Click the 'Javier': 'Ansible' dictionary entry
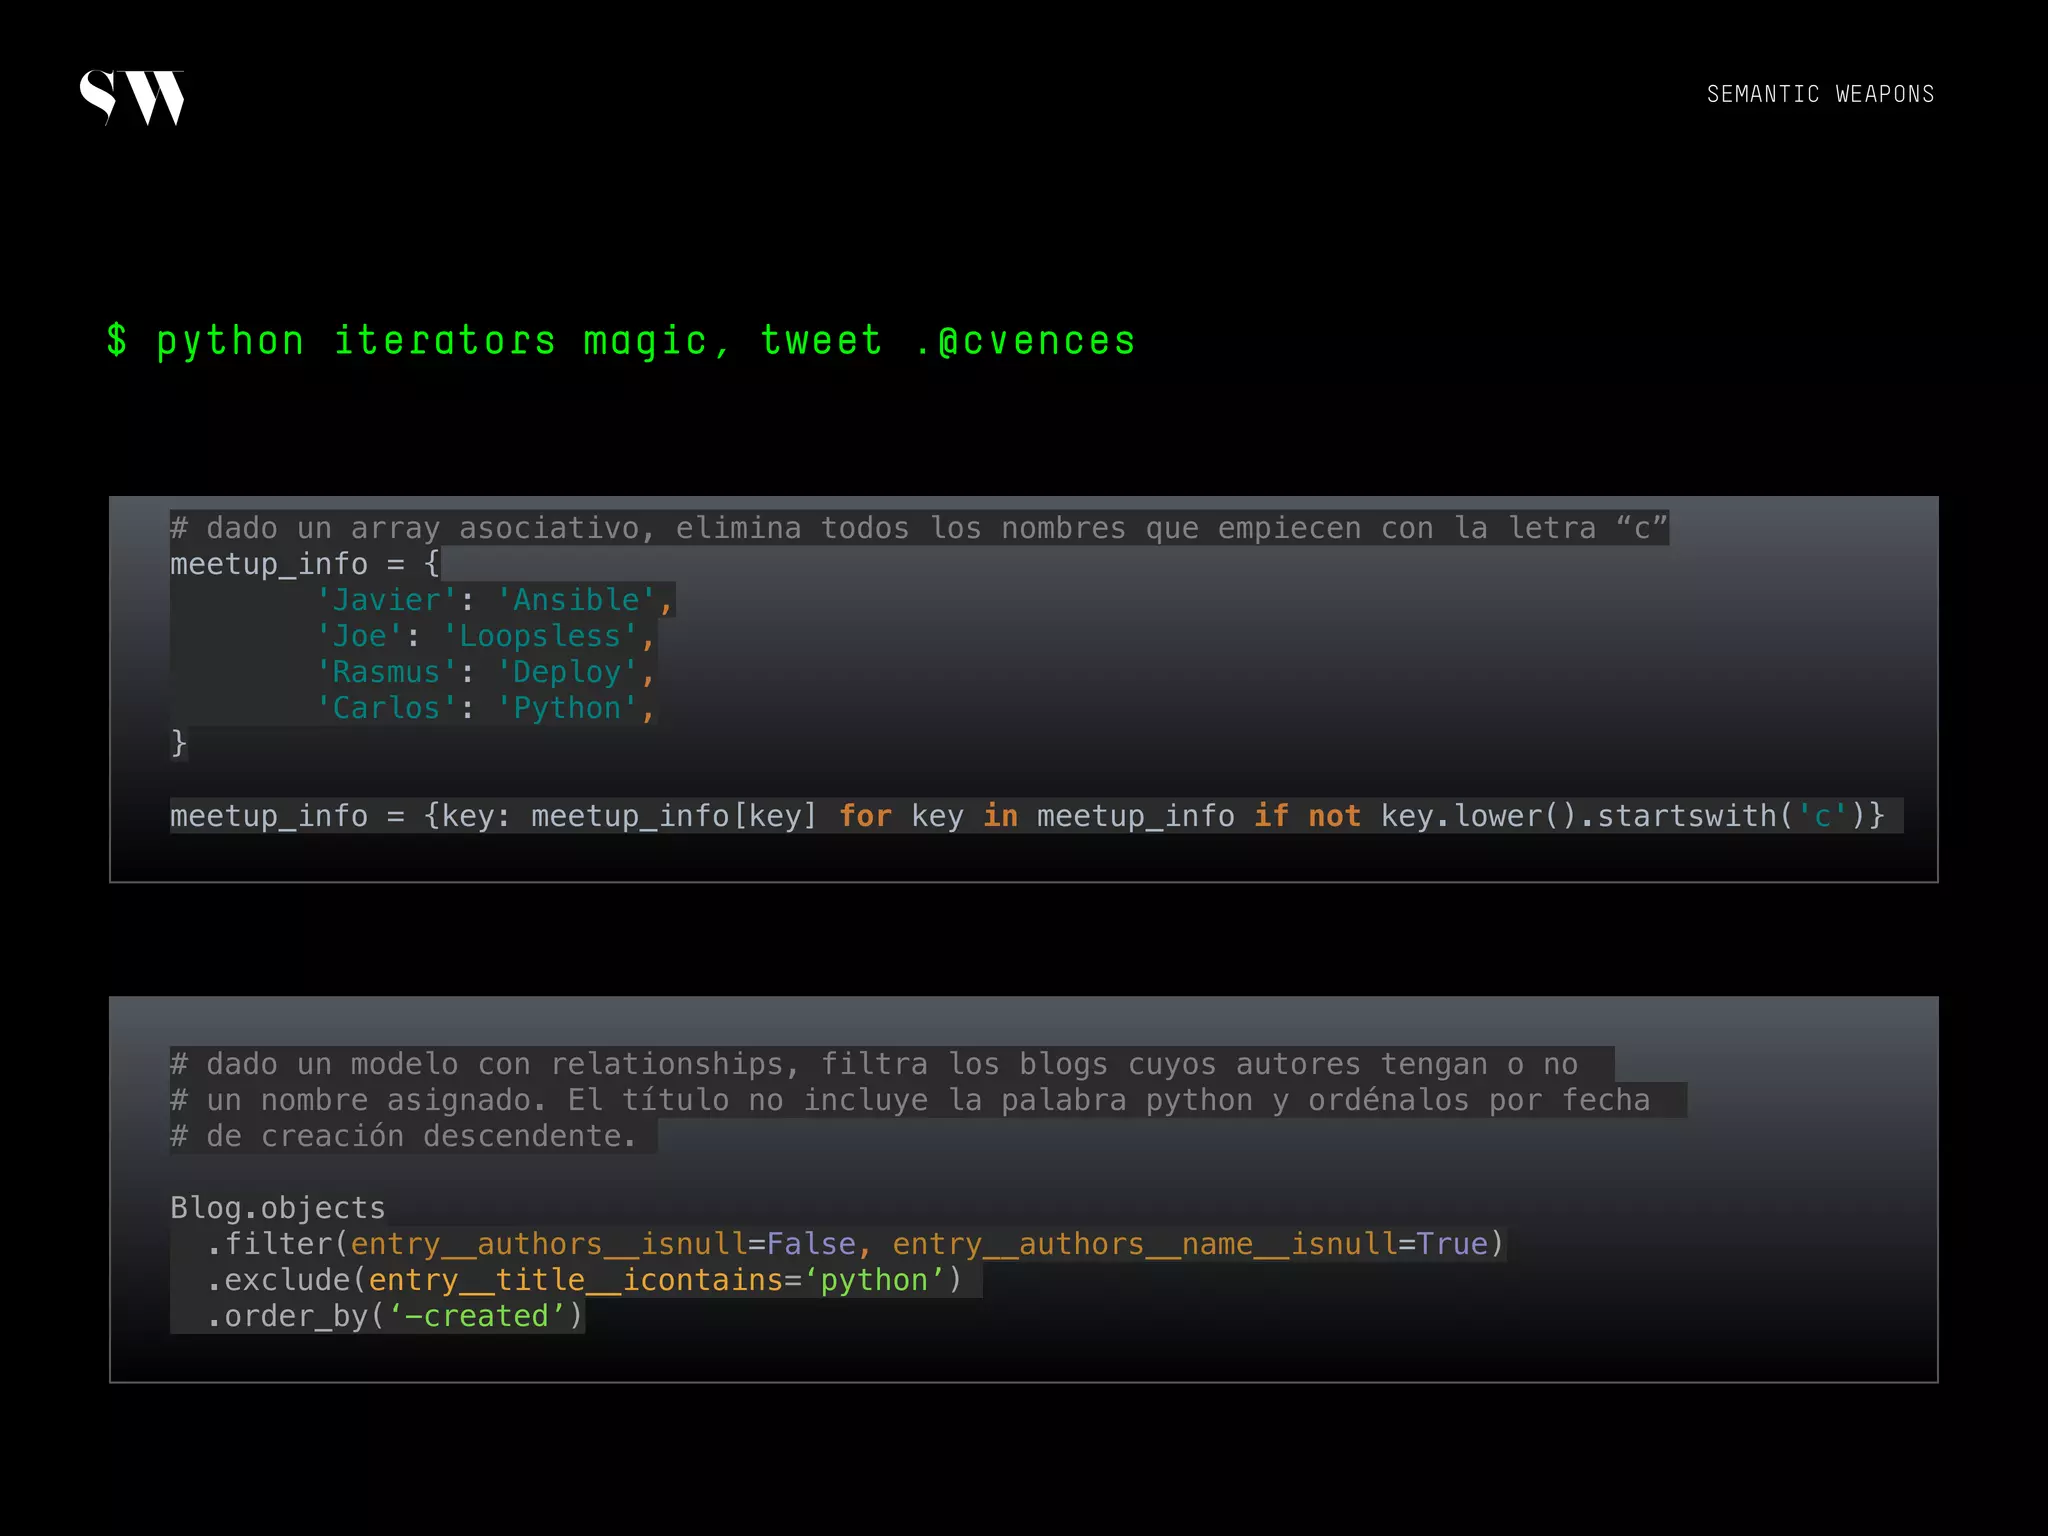This screenshot has width=2048, height=1536. (495, 600)
